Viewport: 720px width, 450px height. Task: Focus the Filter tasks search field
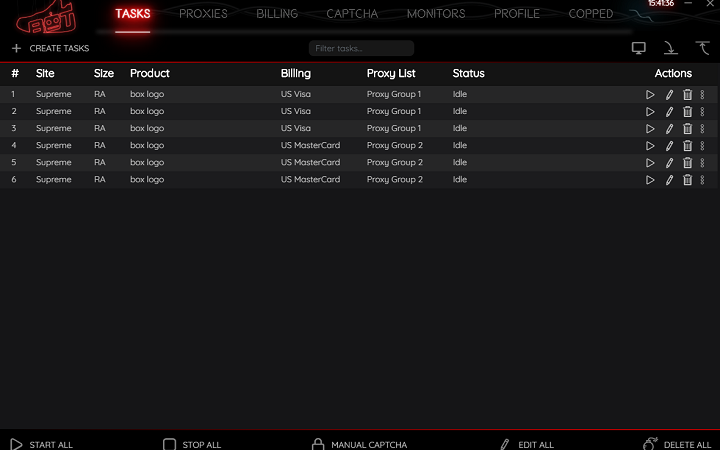click(x=361, y=48)
